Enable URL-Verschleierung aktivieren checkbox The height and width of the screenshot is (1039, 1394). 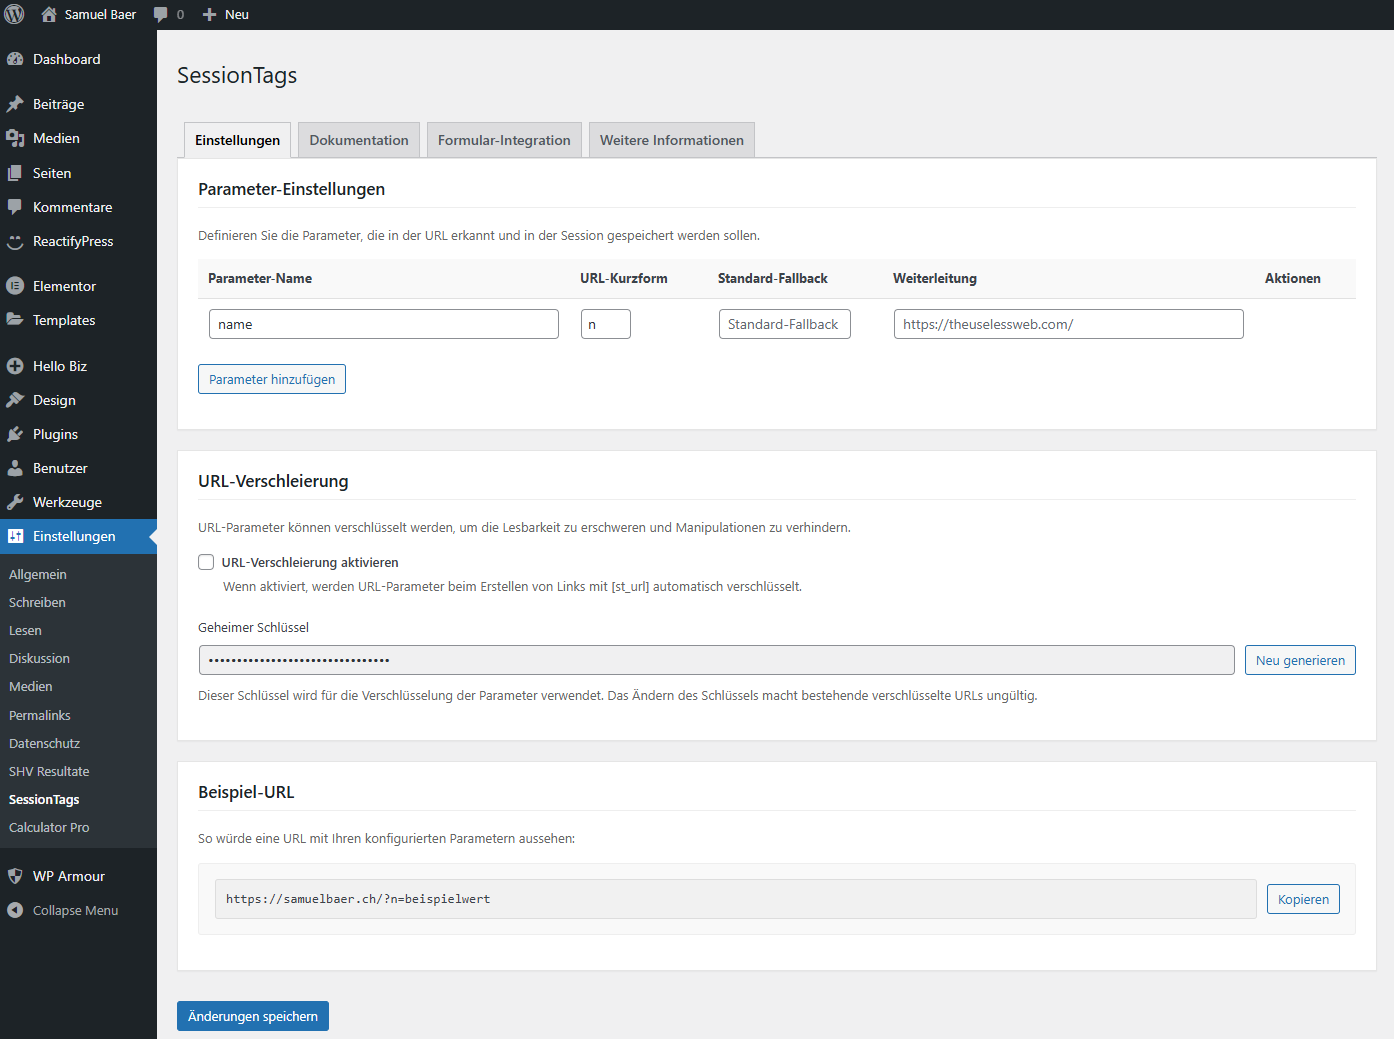pos(206,562)
